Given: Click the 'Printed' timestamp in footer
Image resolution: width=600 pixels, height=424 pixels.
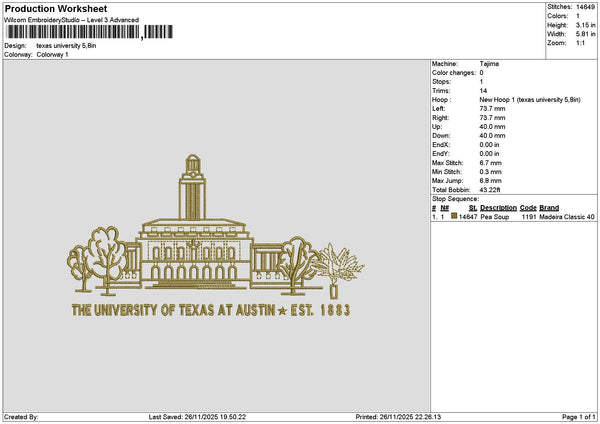Looking at the screenshot, I should pos(398,417).
